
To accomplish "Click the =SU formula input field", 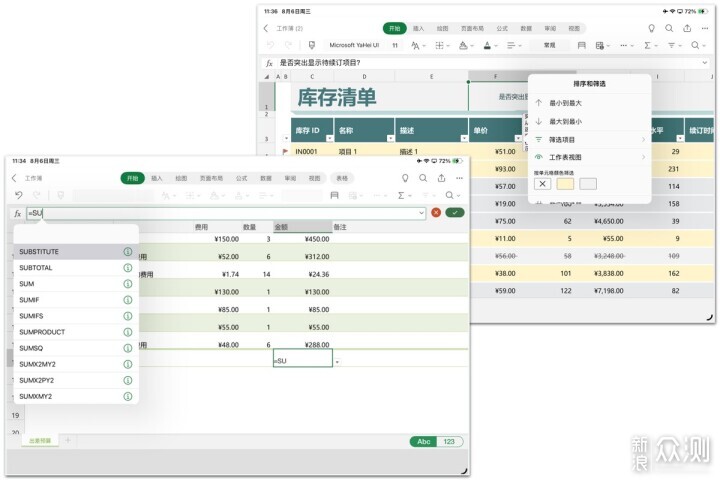I will [x=225, y=213].
